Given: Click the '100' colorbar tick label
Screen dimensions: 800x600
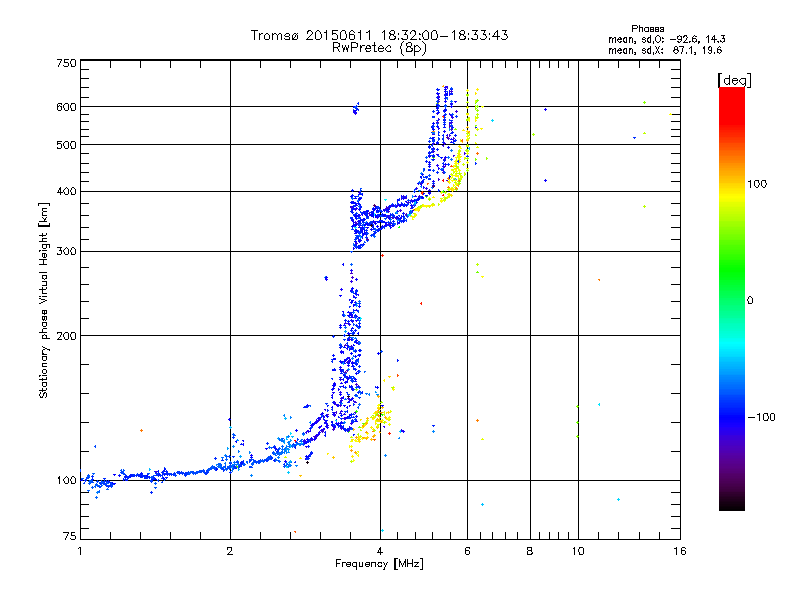Looking at the screenshot, I should [x=757, y=184].
